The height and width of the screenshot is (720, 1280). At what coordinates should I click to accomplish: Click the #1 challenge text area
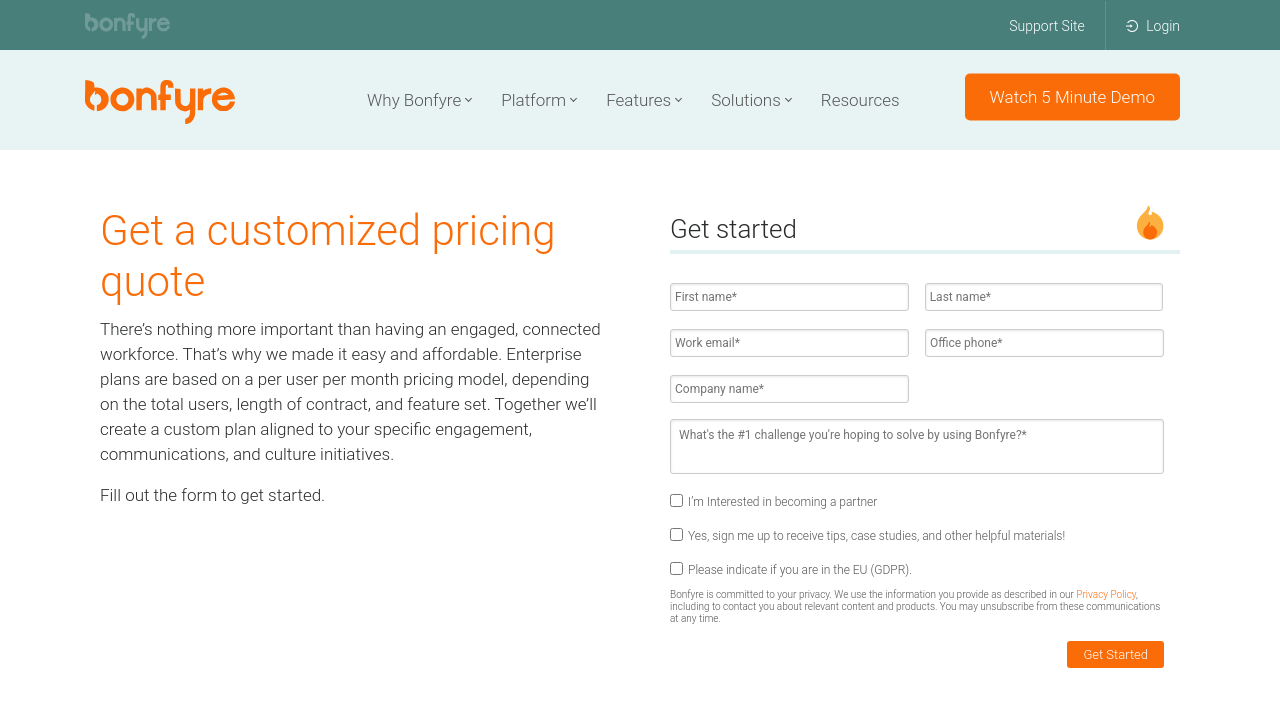[916, 446]
